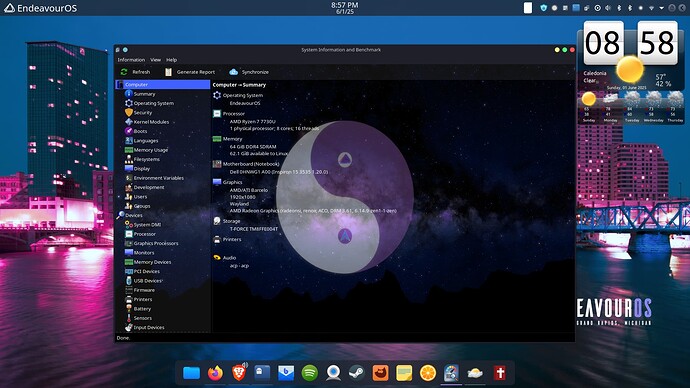690x388 pixels.
Task: Open Environment Variables in the sidebar
Action: coord(158,178)
